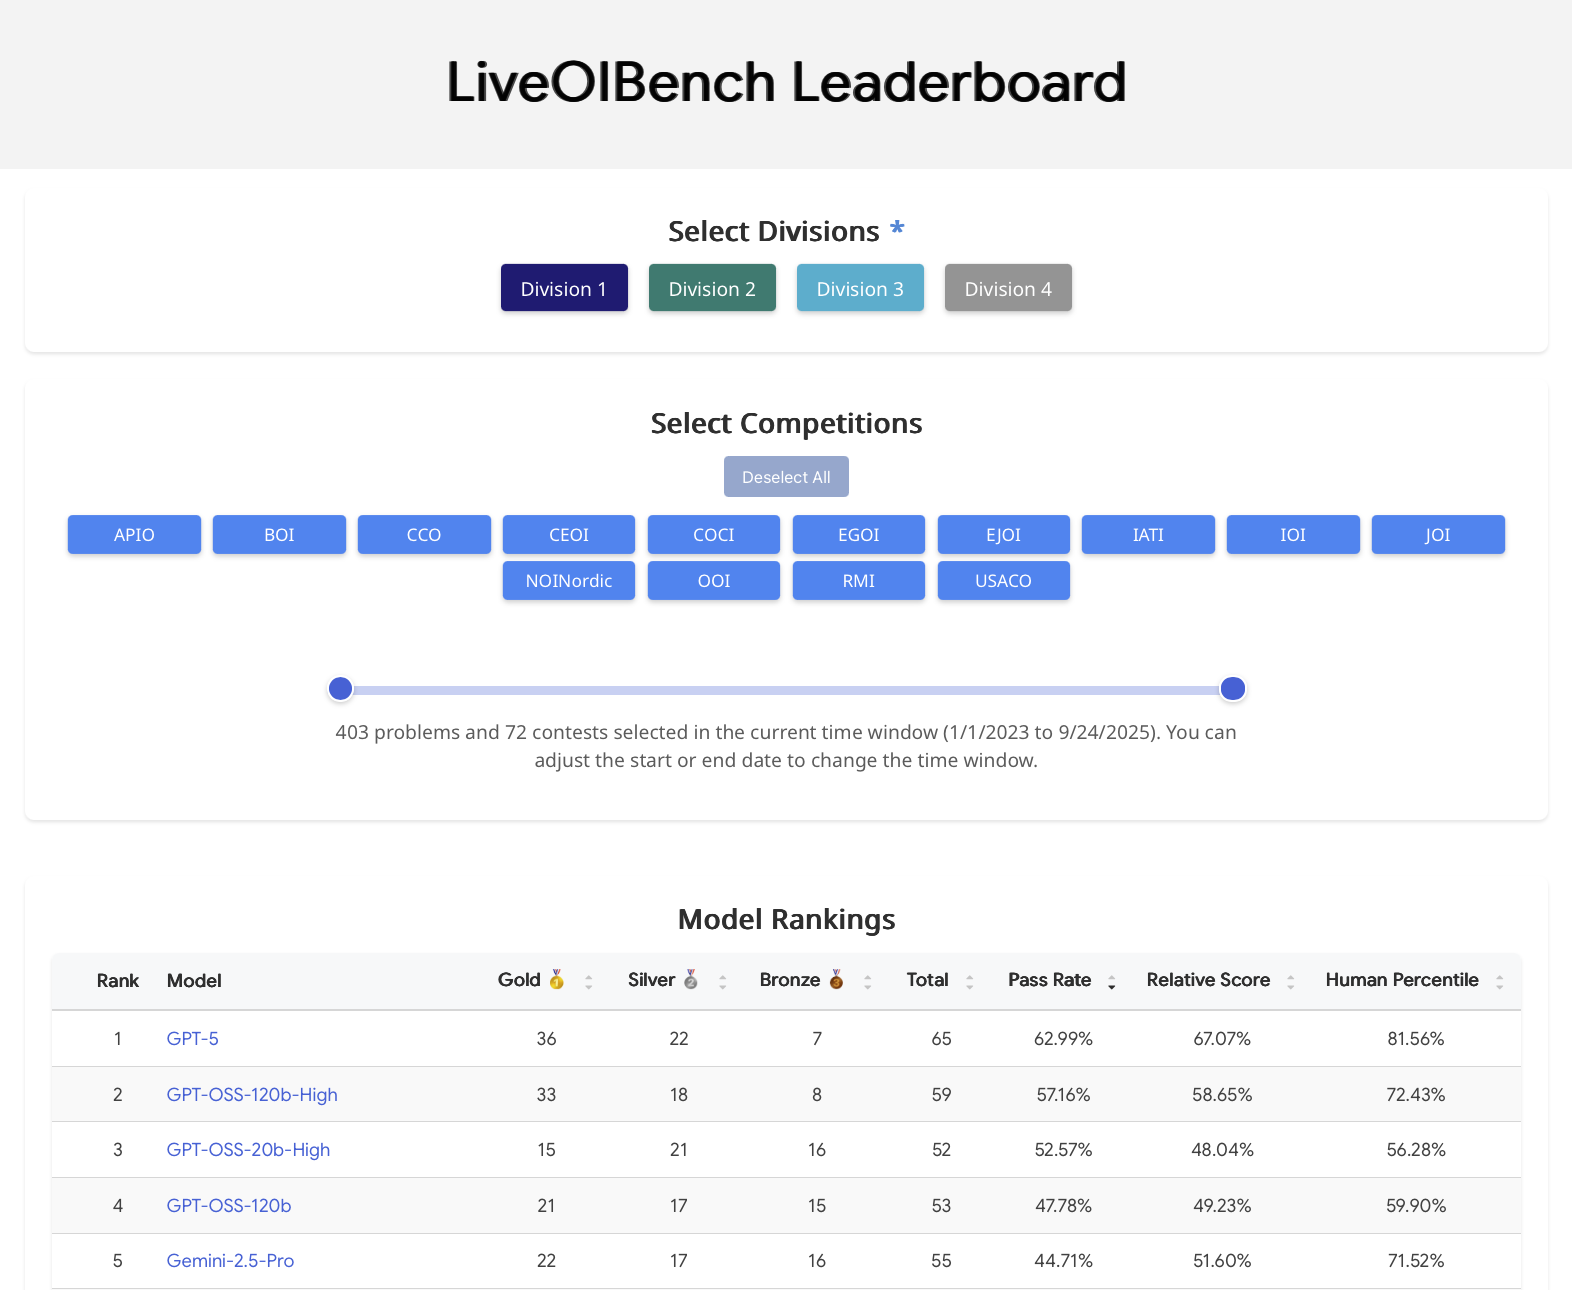Image resolution: width=1572 pixels, height=1290 pixels.
Task: Toggle the IATI competition filter
Action: click(1148, 534)
